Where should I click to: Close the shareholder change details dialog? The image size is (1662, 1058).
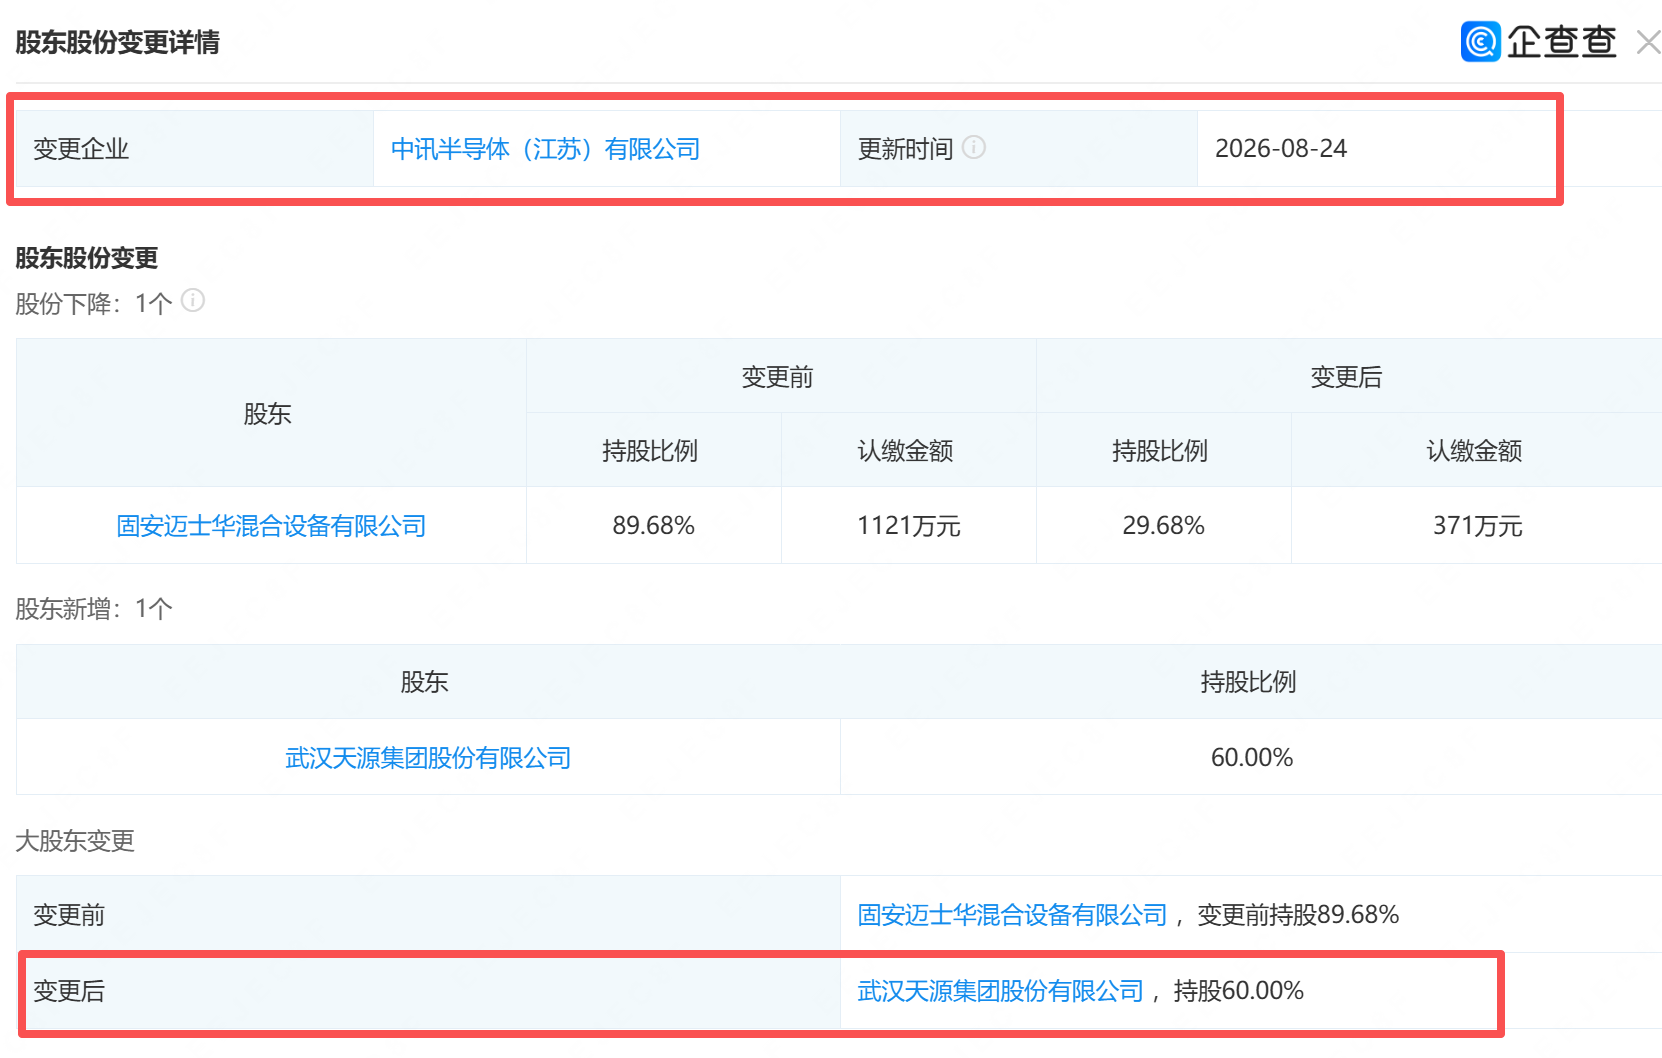click(x=1648, y=42)
